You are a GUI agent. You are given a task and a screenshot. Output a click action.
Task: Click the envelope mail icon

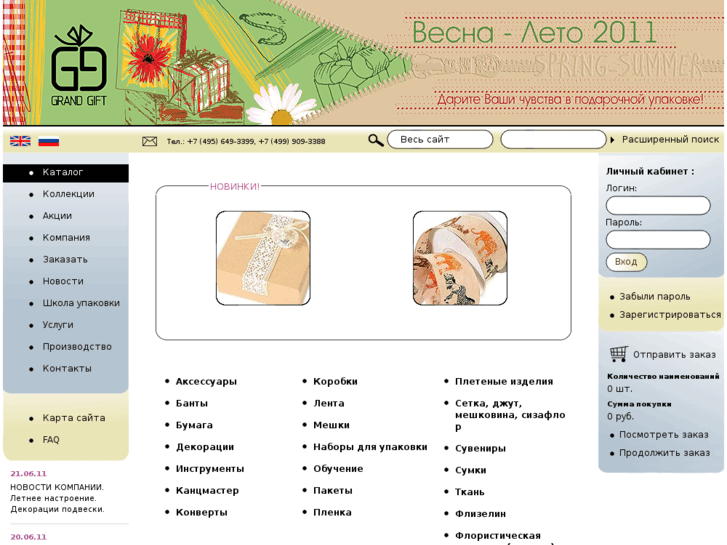[x=149, y=141]
